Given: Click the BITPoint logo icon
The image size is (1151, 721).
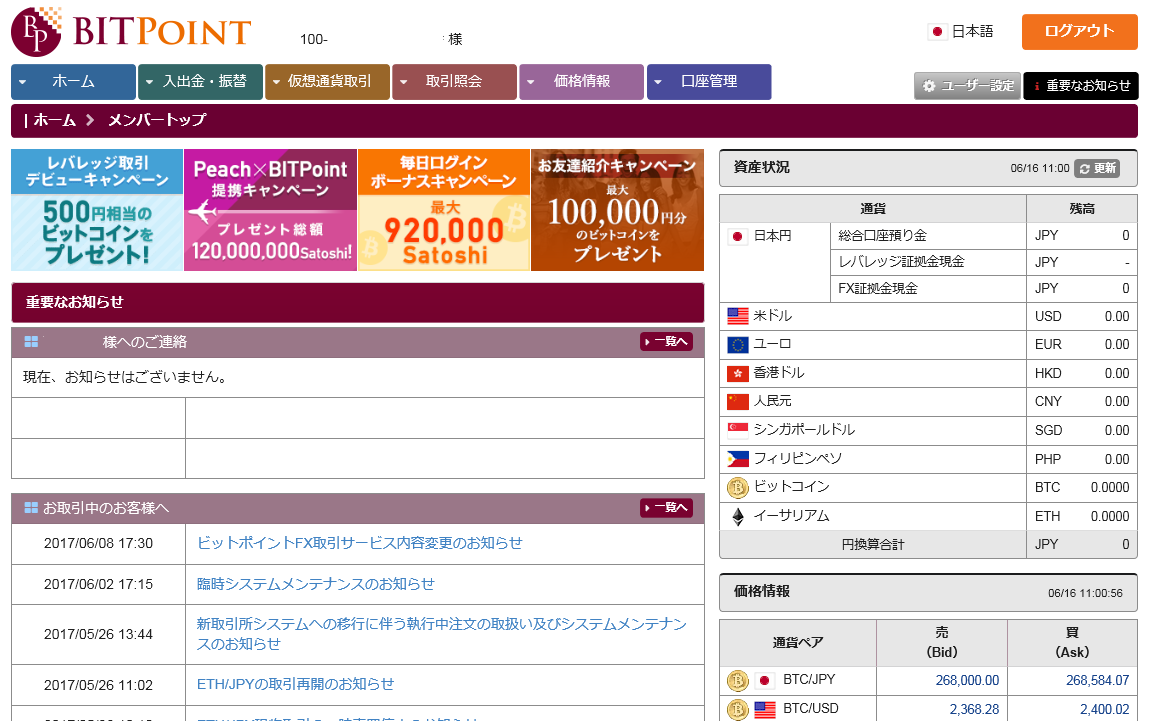Looking at the screenshot, I should pyautogui.click(x=36, y=32).
